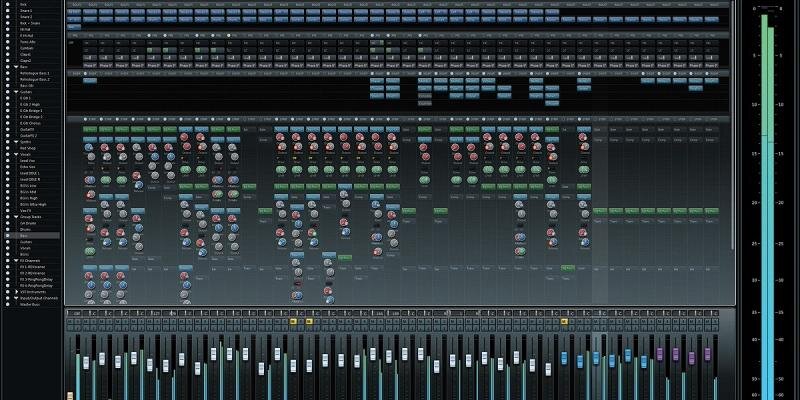Toggle visibility dot for BGVs Mid
The image size is (800, 400).
click(x=8, y=192)
